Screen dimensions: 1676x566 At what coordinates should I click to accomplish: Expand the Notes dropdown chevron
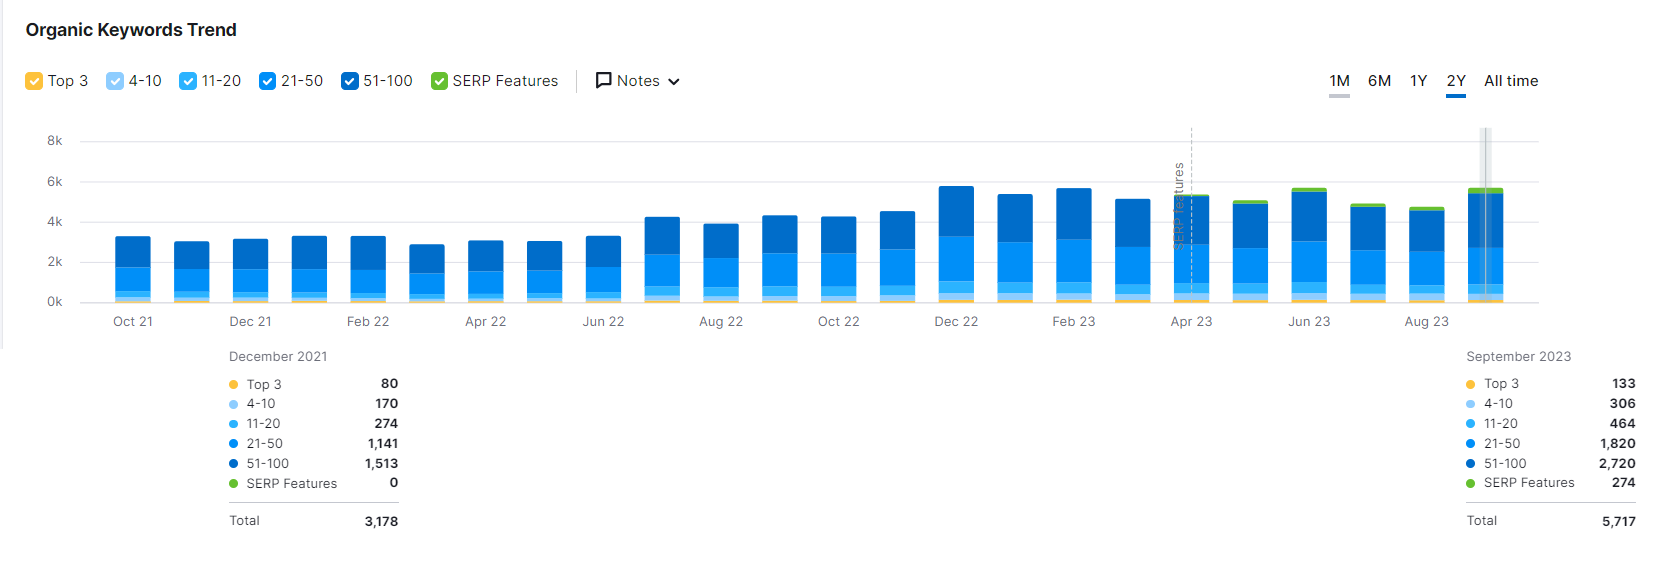(x=674, y=82)
